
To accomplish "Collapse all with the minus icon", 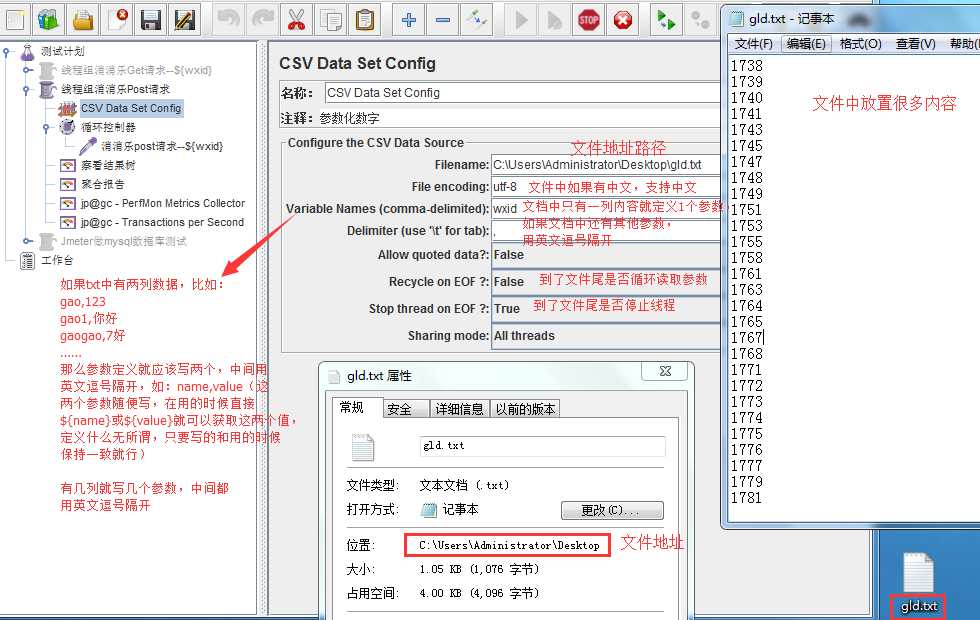I will point(443,19).
